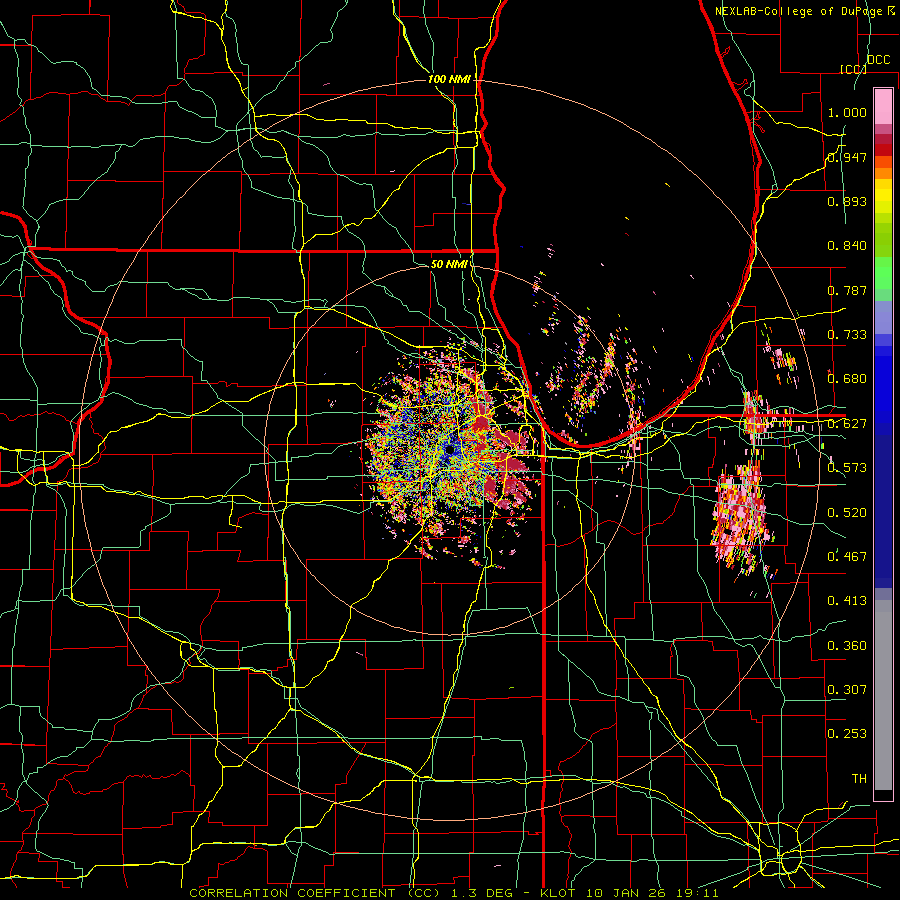Click the KLOT station identifier in footer
The height and width of the screenshot is (900, 900).
coord(557,893)
